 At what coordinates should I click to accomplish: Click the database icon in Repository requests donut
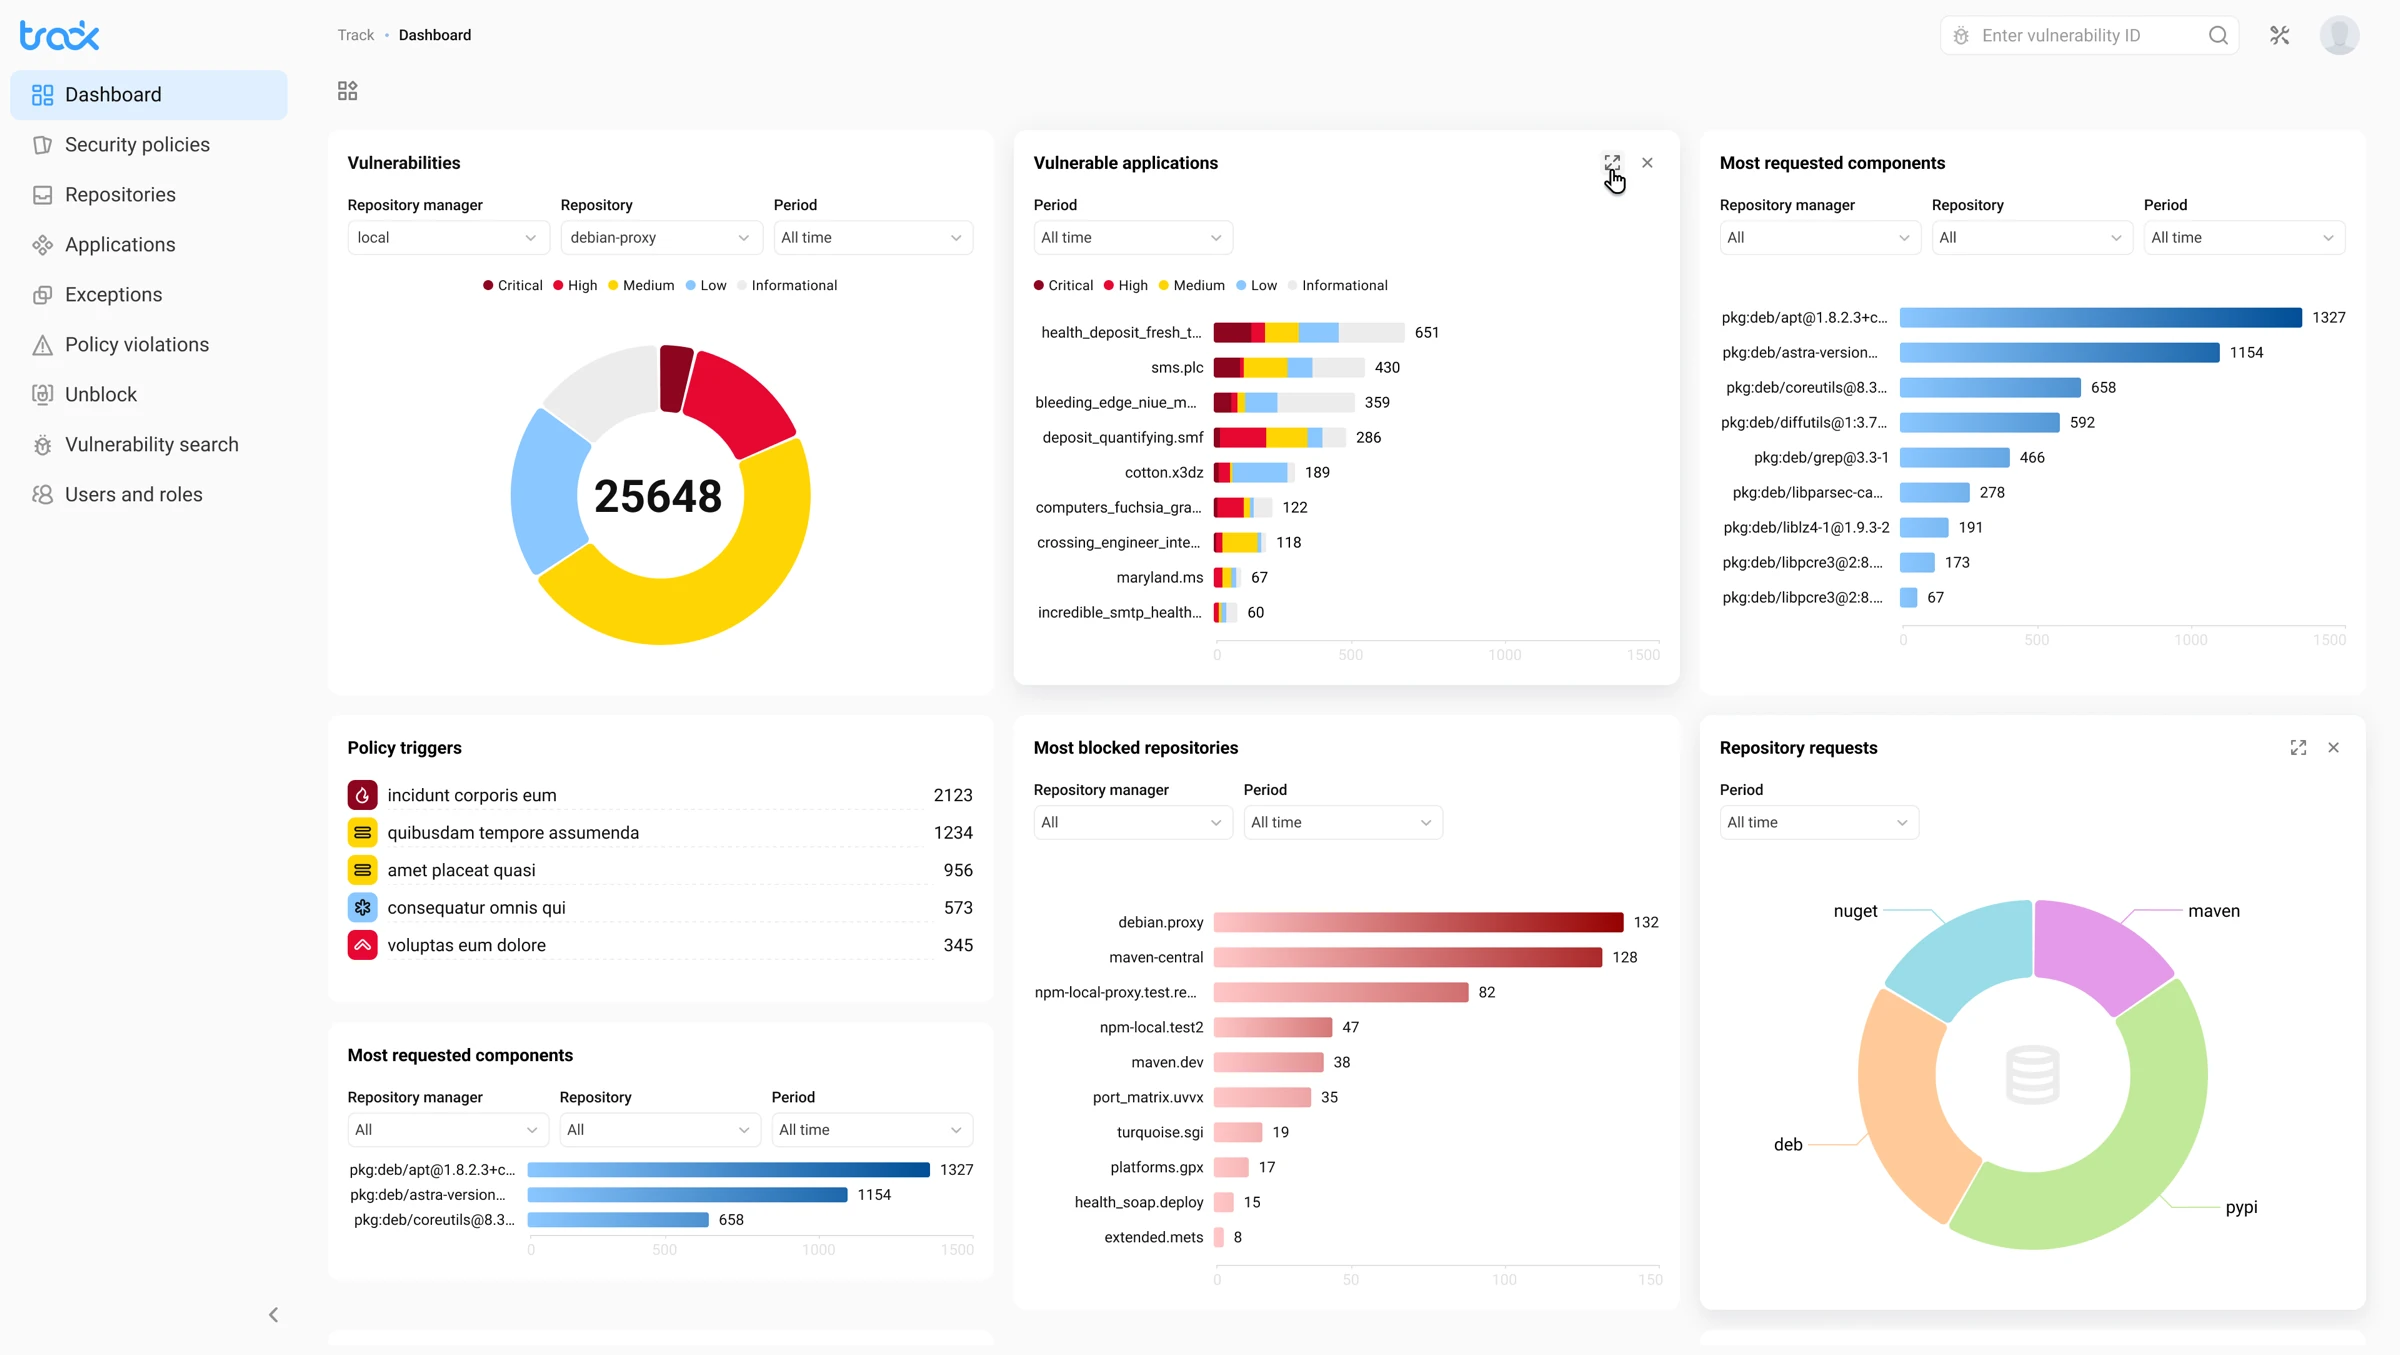[2032, 1075]
